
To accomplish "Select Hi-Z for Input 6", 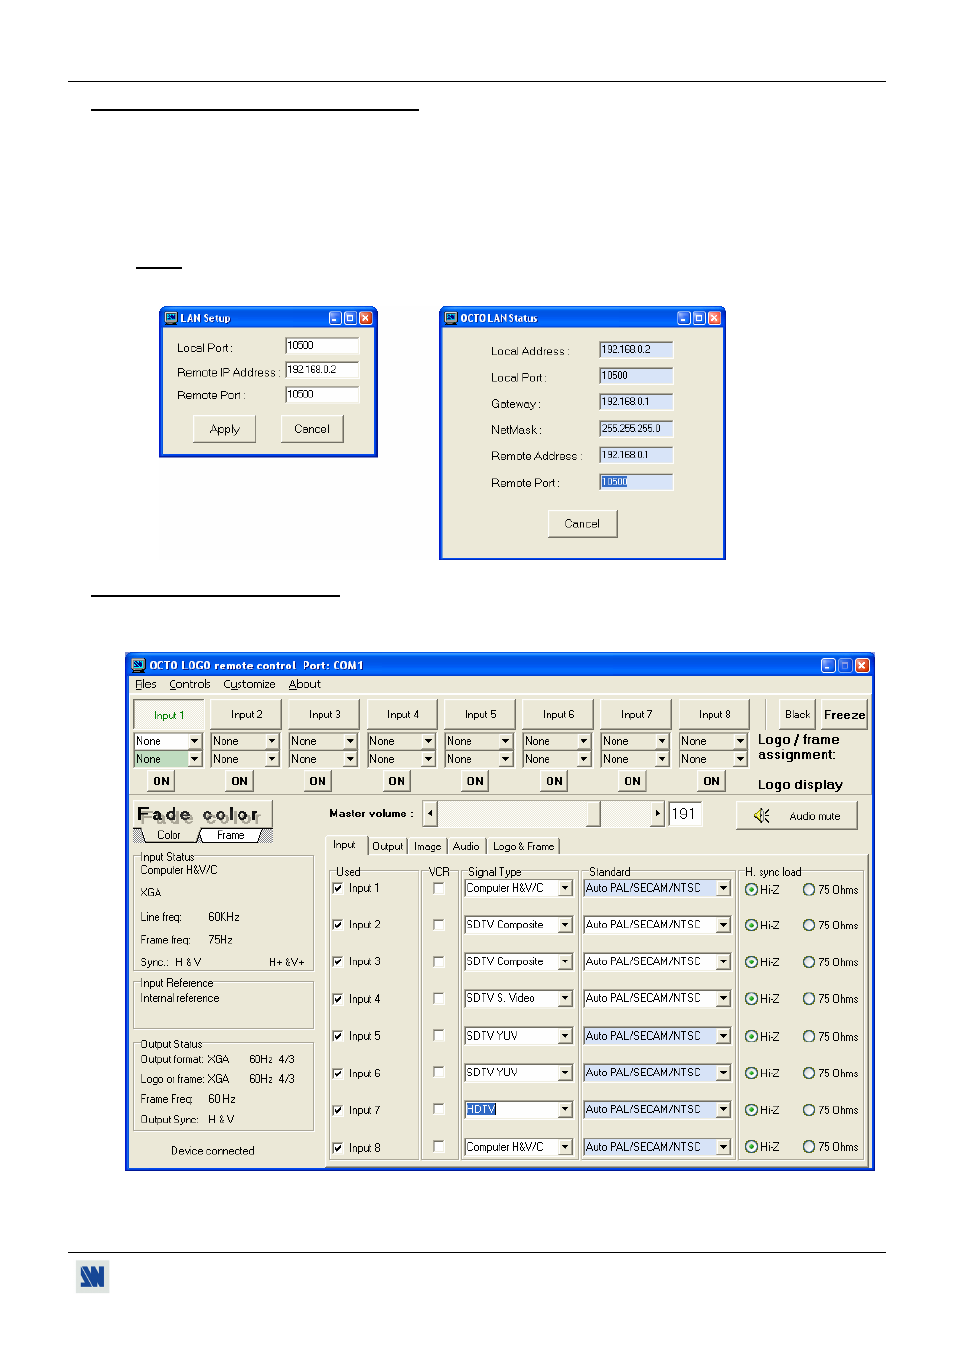I will tap(751, 1073).
